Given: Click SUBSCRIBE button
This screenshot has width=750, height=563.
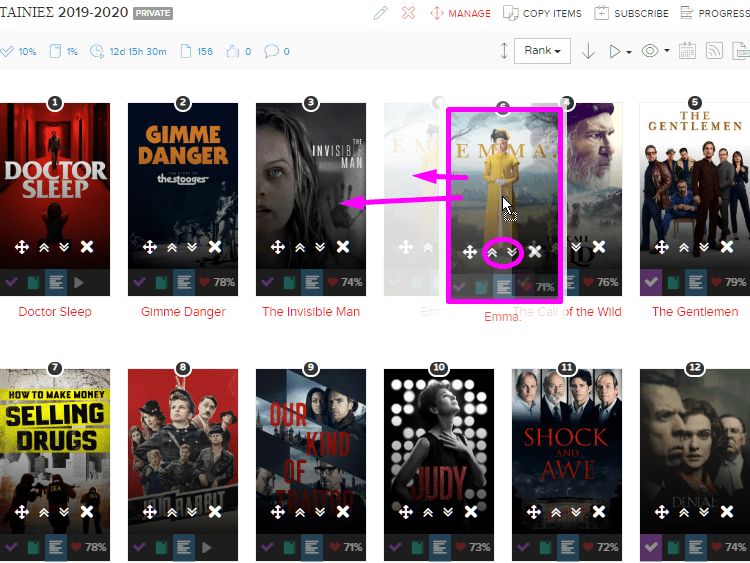Looking at the screenshot, I should (x=631, y=13).
